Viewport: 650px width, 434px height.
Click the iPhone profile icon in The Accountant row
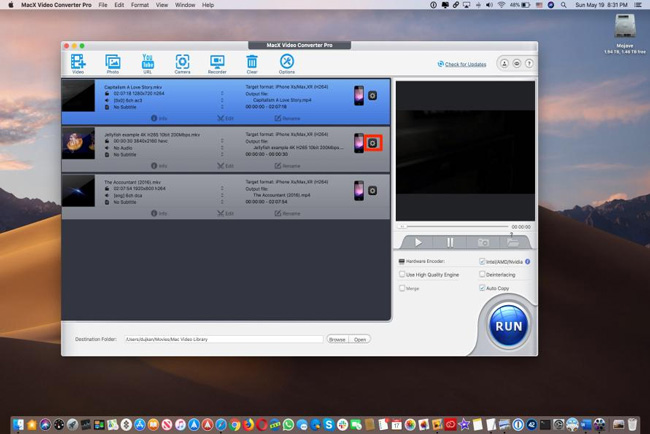click(359, 191)
